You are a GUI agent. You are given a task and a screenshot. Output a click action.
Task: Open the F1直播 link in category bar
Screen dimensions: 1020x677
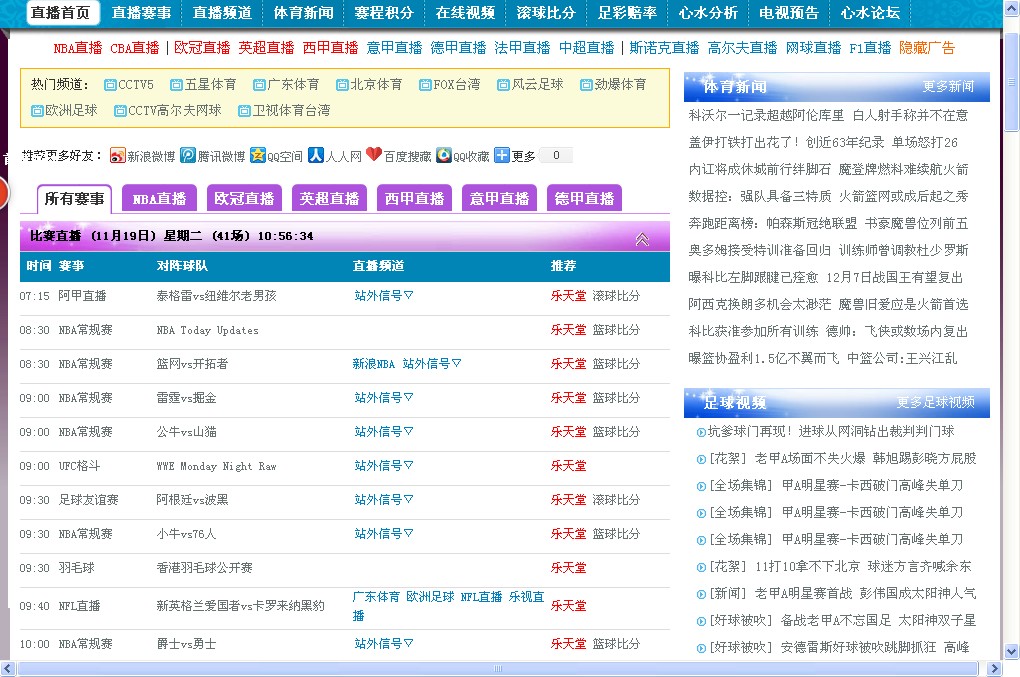coord(870,48)
